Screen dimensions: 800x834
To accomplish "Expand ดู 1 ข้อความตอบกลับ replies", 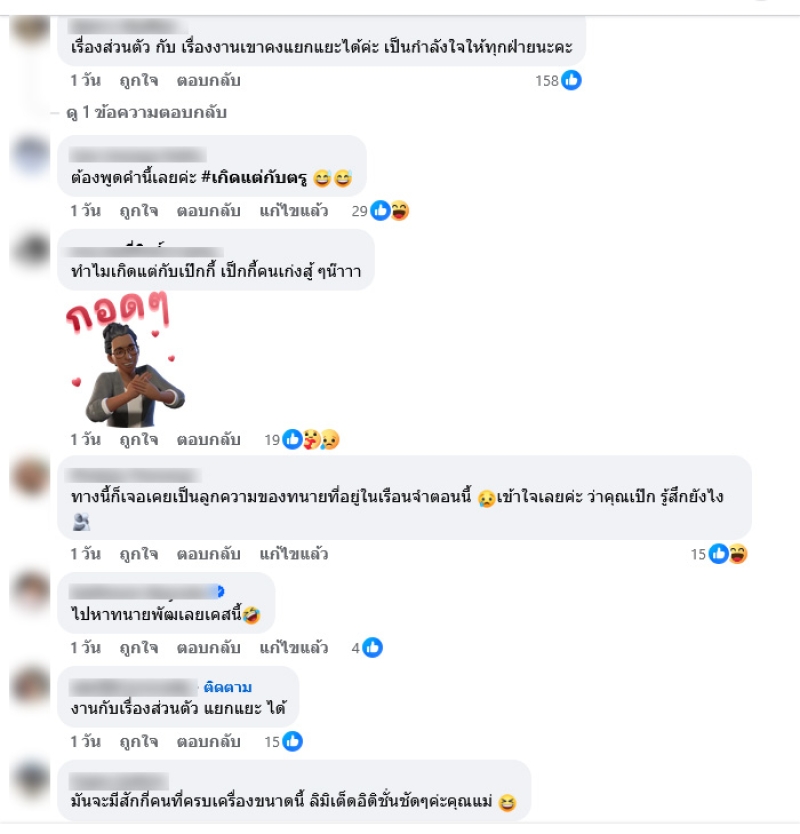I will (x=146, y=112).
